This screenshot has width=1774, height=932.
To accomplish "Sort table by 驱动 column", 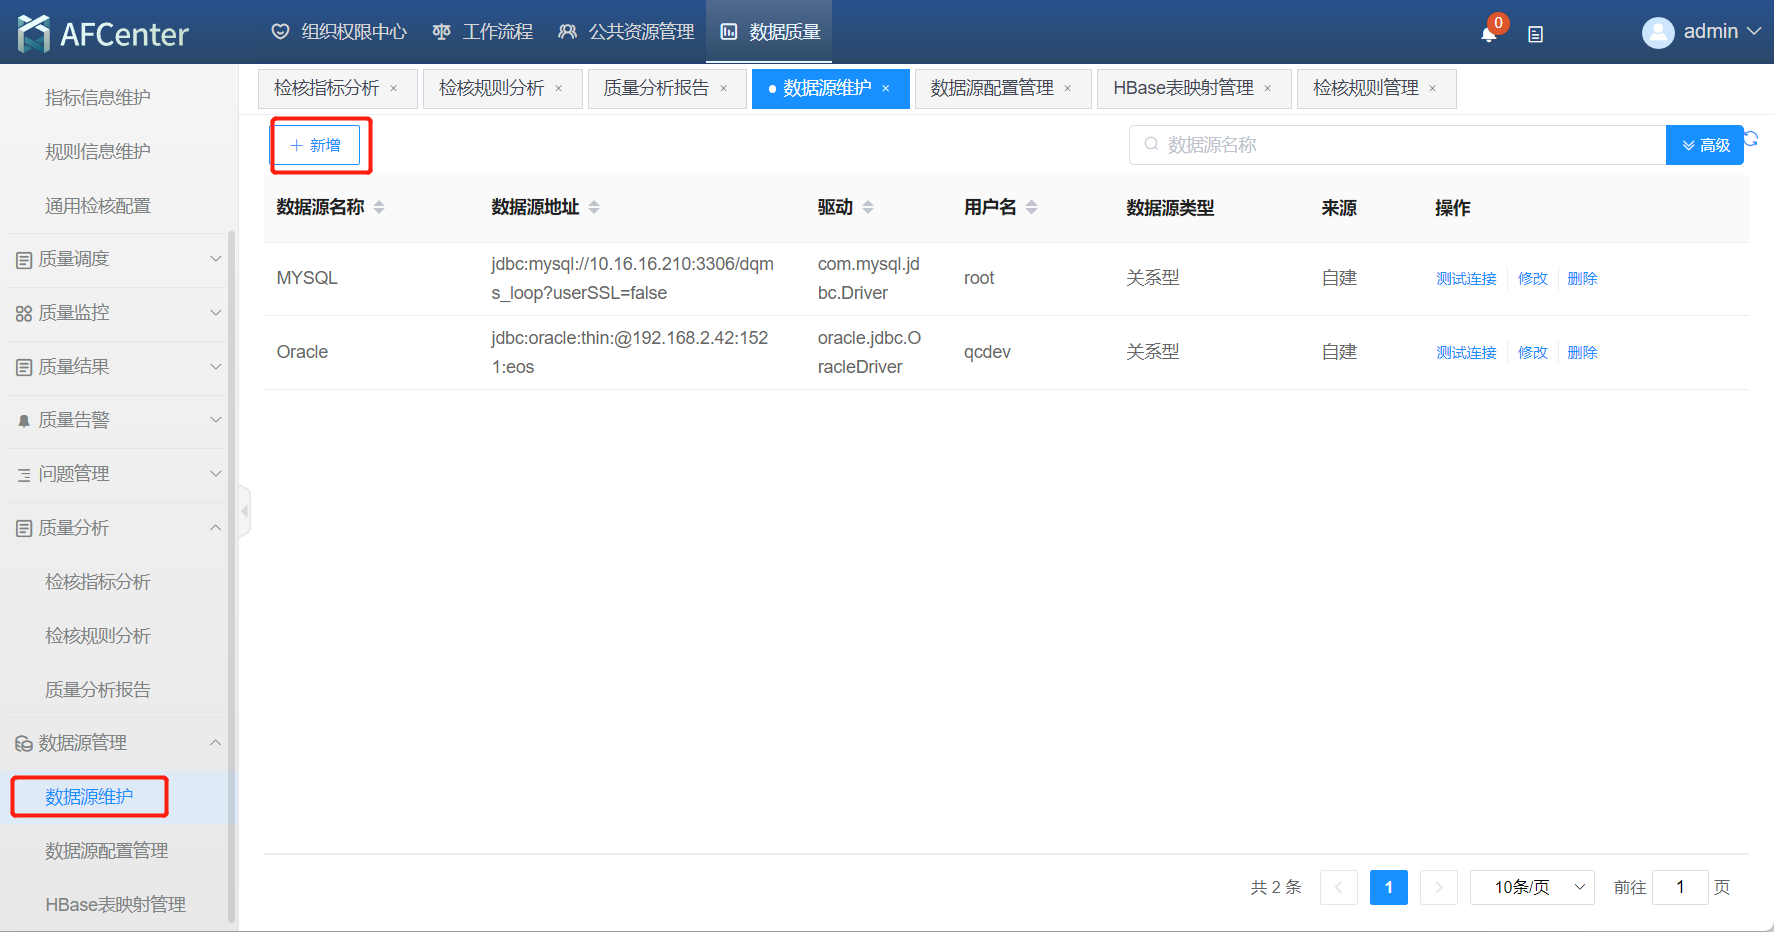I will [x=868, y=207].
